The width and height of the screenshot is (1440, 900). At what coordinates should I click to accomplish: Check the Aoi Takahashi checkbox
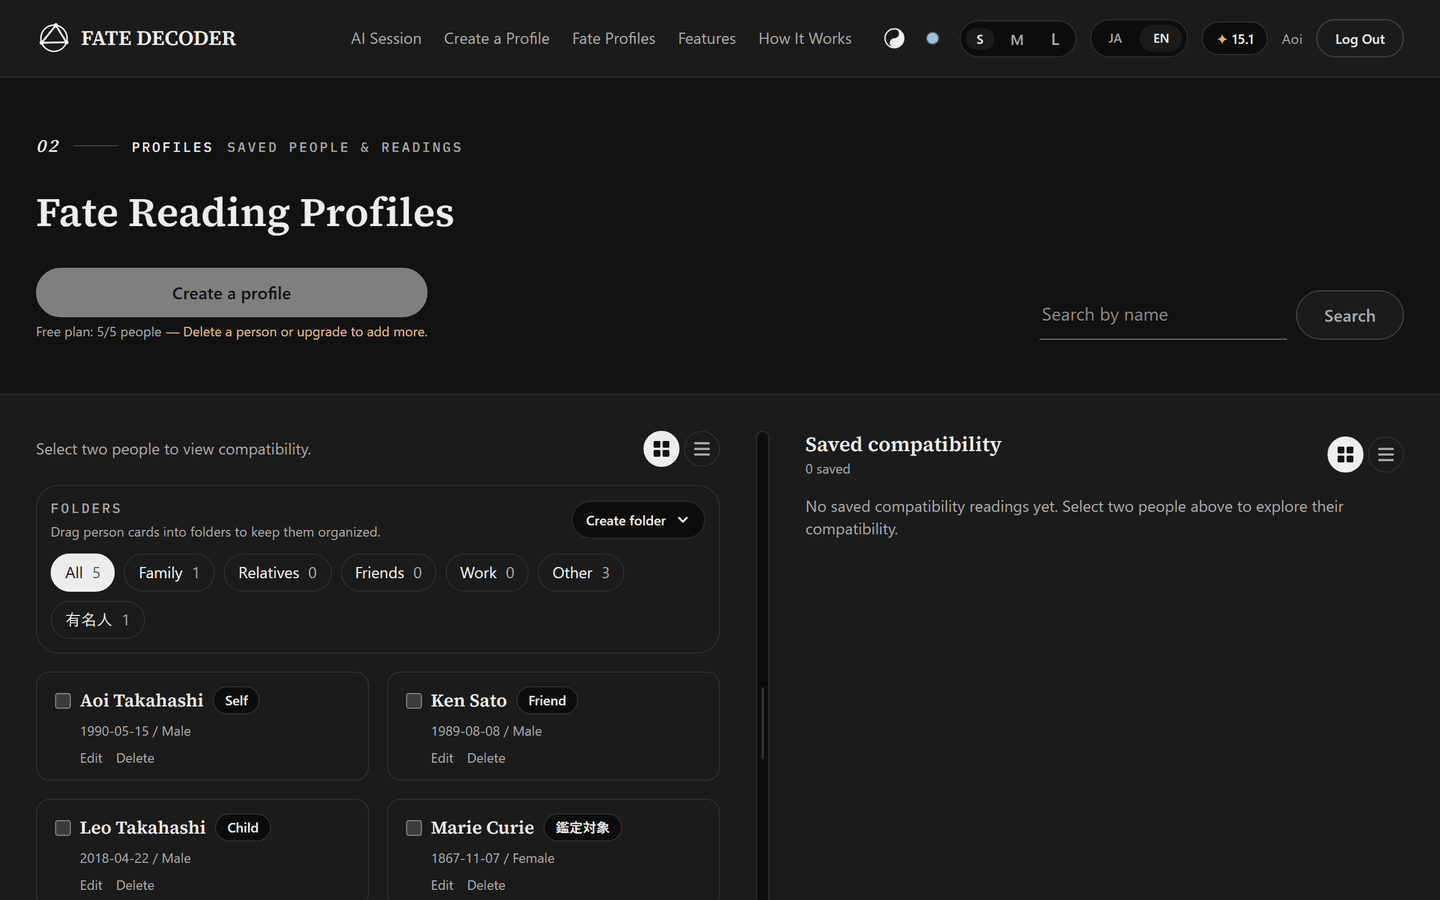pyautogui.click(x=63, y=701)
